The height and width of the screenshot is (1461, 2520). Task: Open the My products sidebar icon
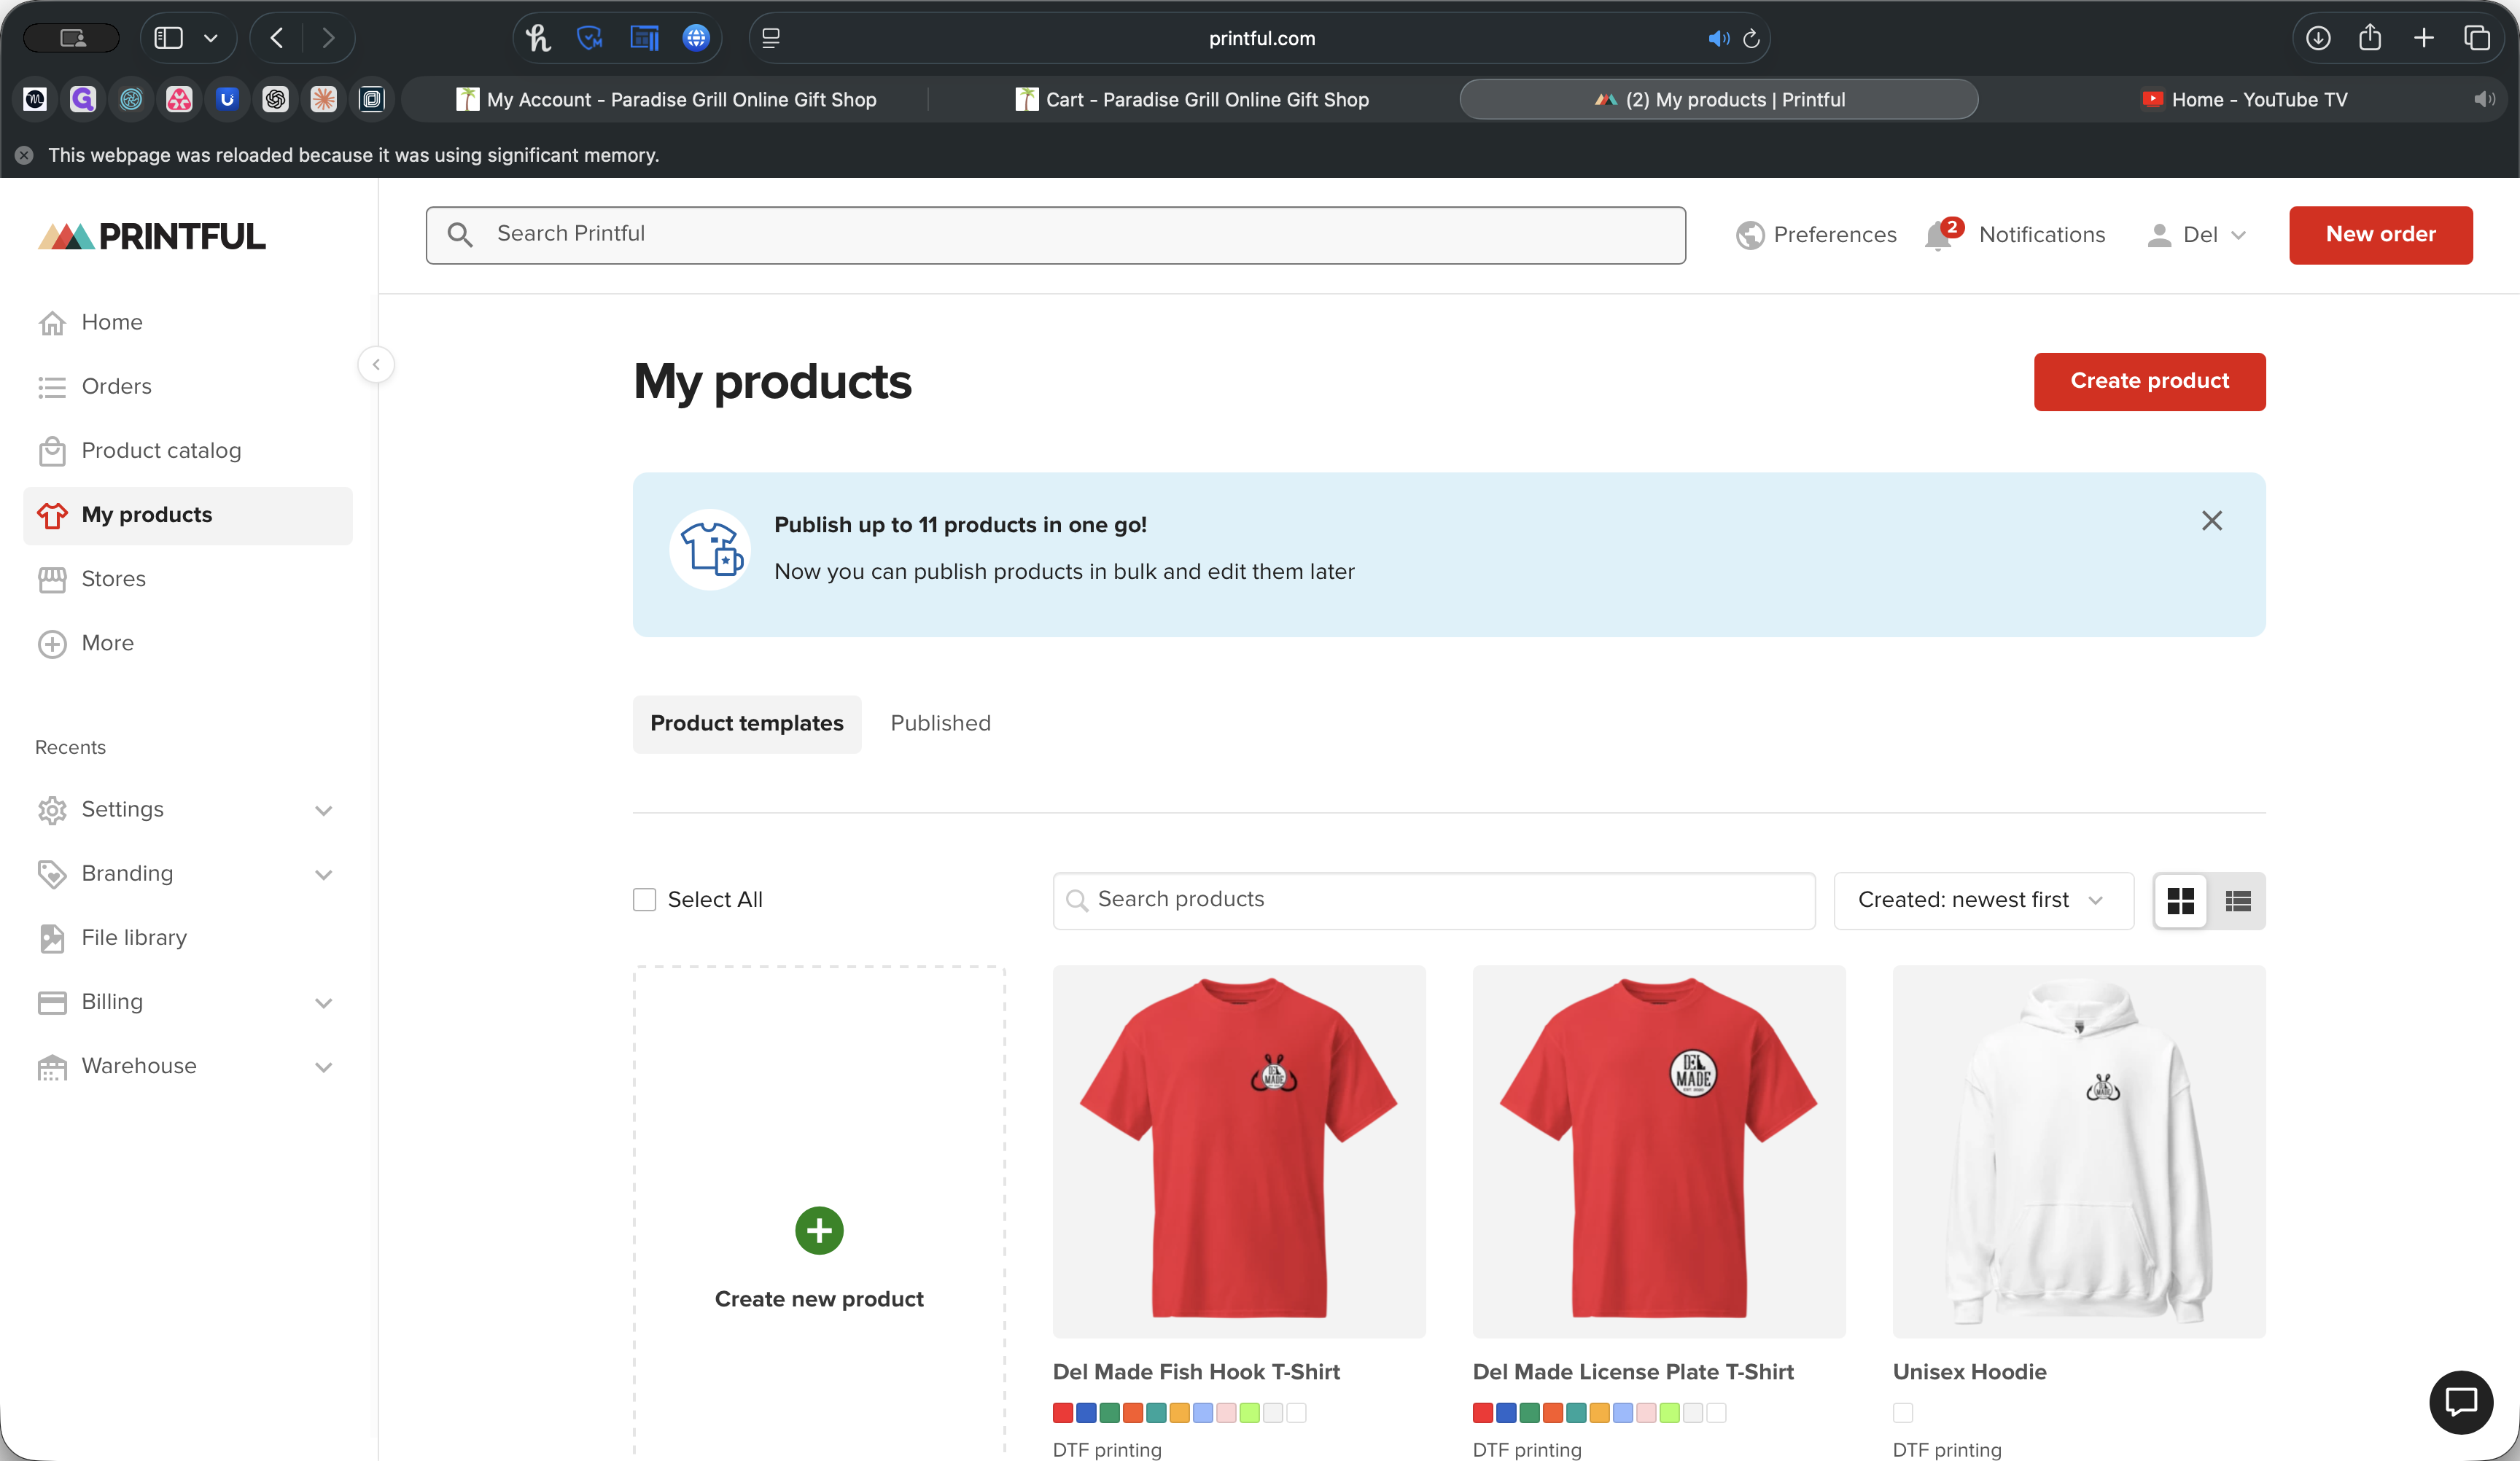(x=53, y=515)
